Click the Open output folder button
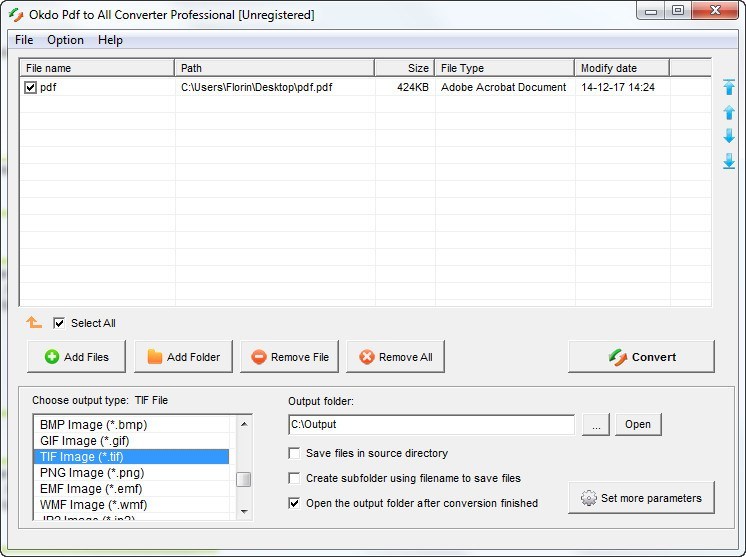 pos(638,424)
